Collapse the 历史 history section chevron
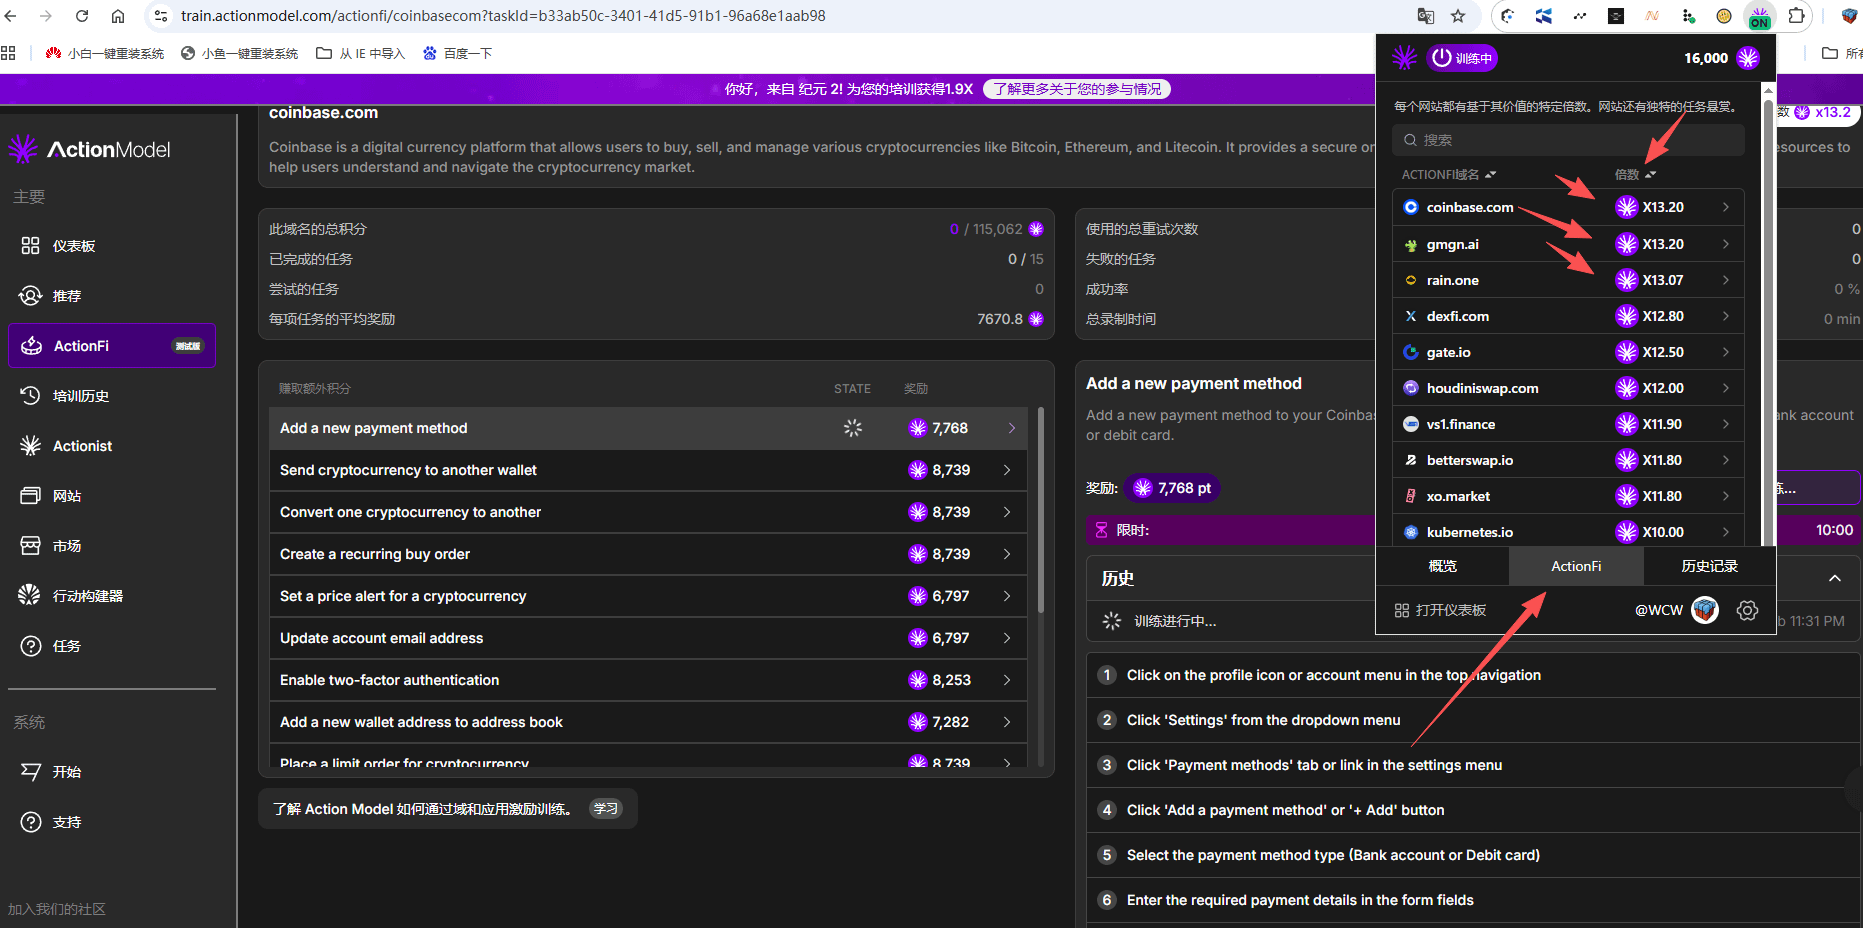The width and height of the screenshot is (1863, 928). coord(1834,578)
